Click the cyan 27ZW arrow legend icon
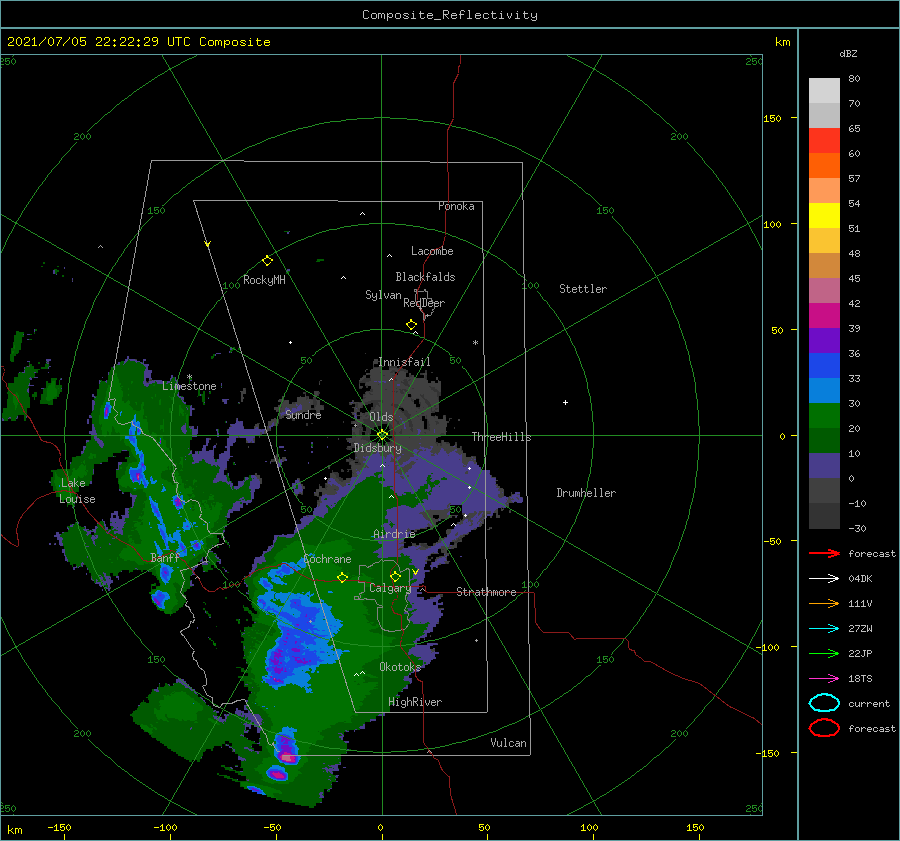900x841 pixels. point(824,629)
